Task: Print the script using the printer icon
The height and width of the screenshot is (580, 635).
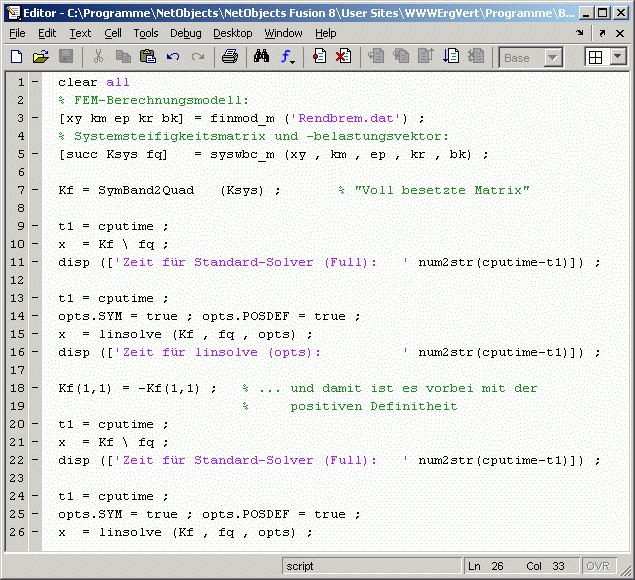Action: tap(229, 57)
